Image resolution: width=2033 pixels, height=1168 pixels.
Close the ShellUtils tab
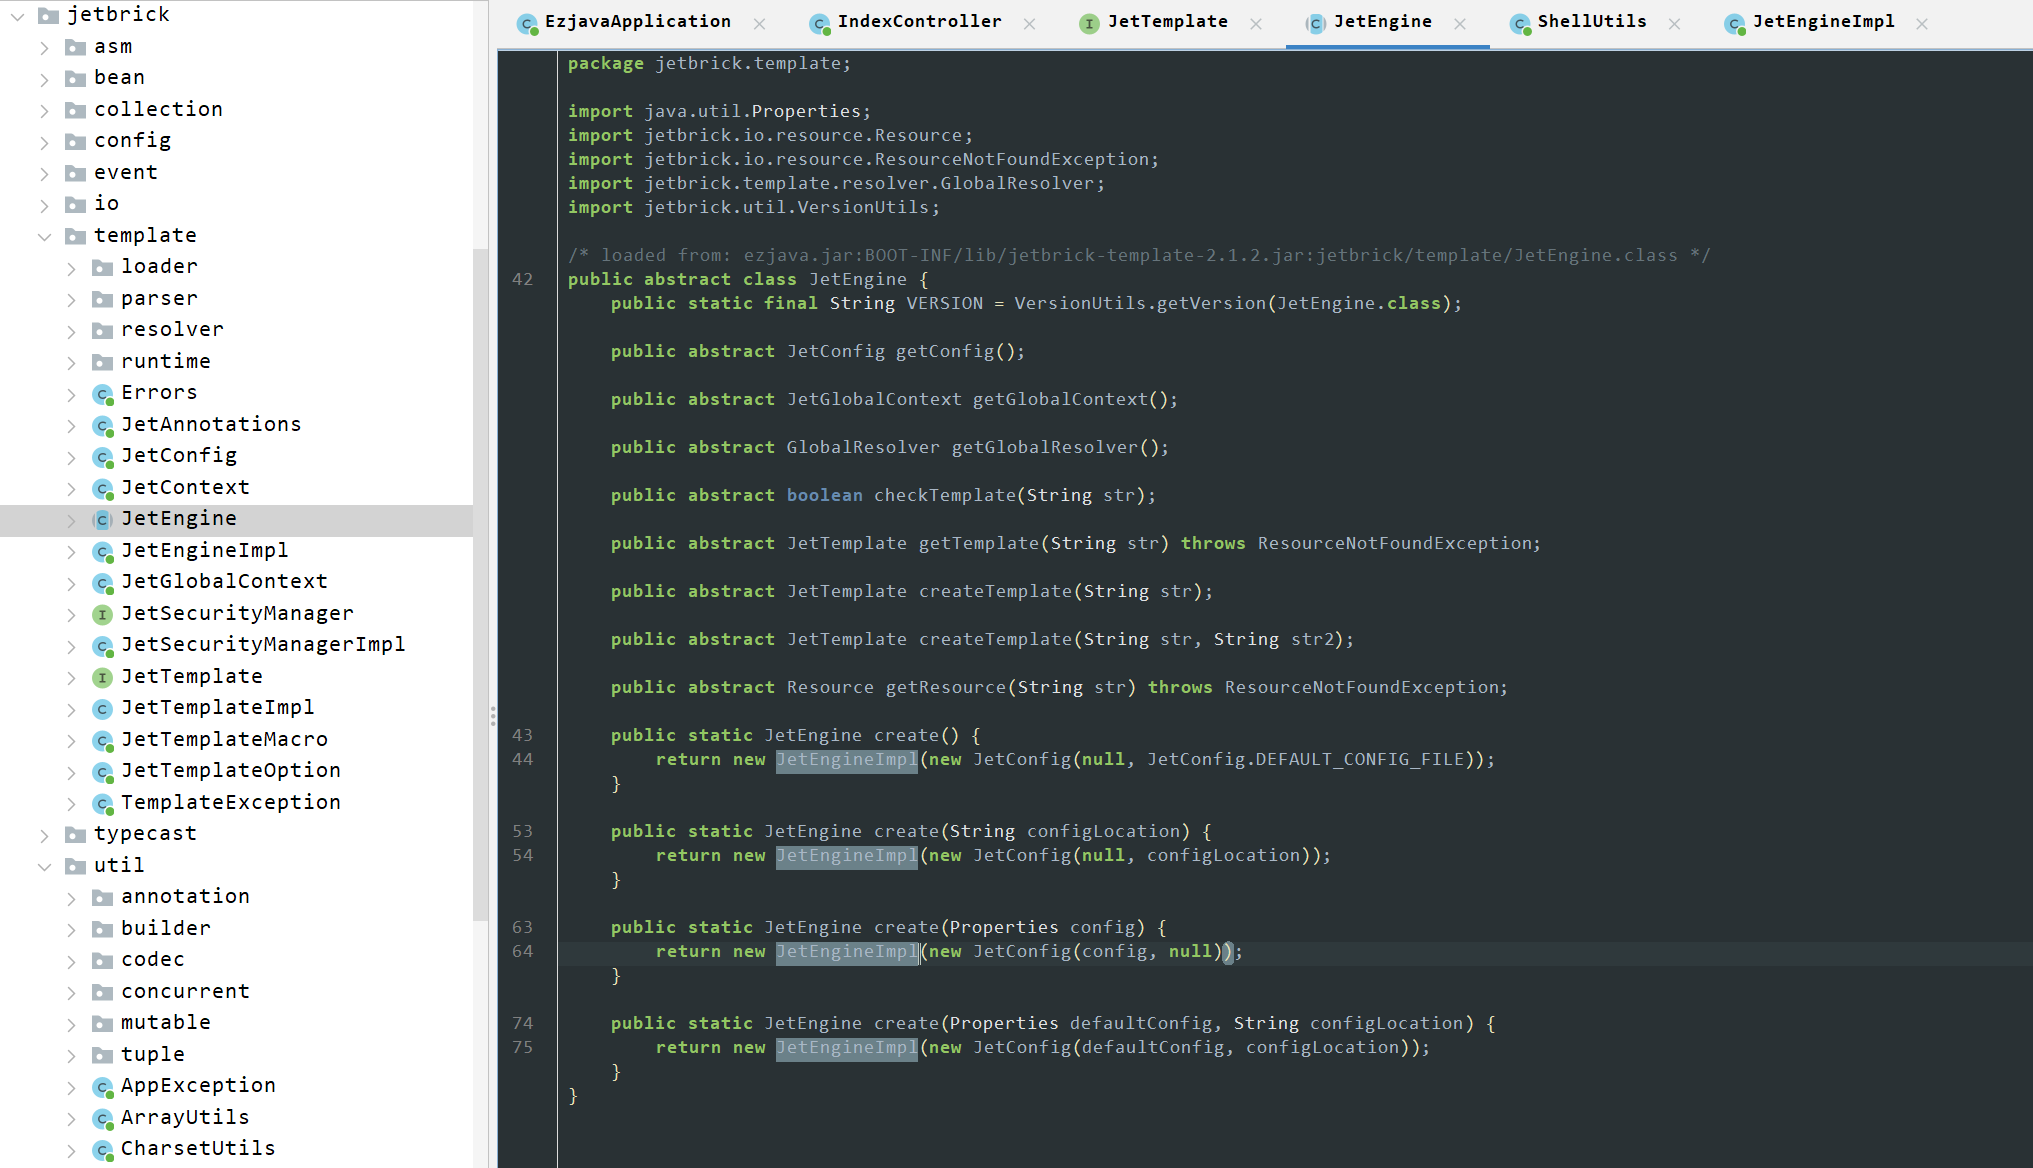pos(1674,23)
